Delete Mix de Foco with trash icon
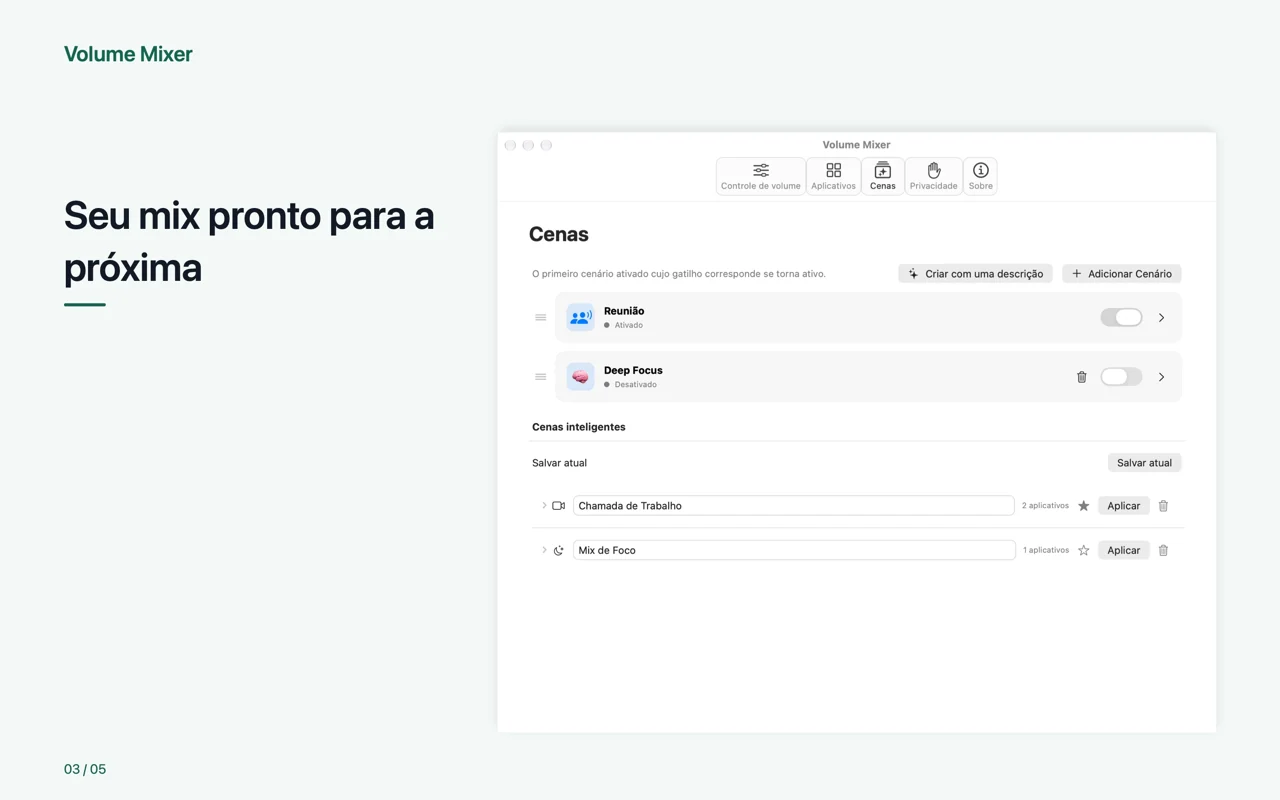The height and width of the screenshot is (800, 1280). click(x=1163, y=550)
